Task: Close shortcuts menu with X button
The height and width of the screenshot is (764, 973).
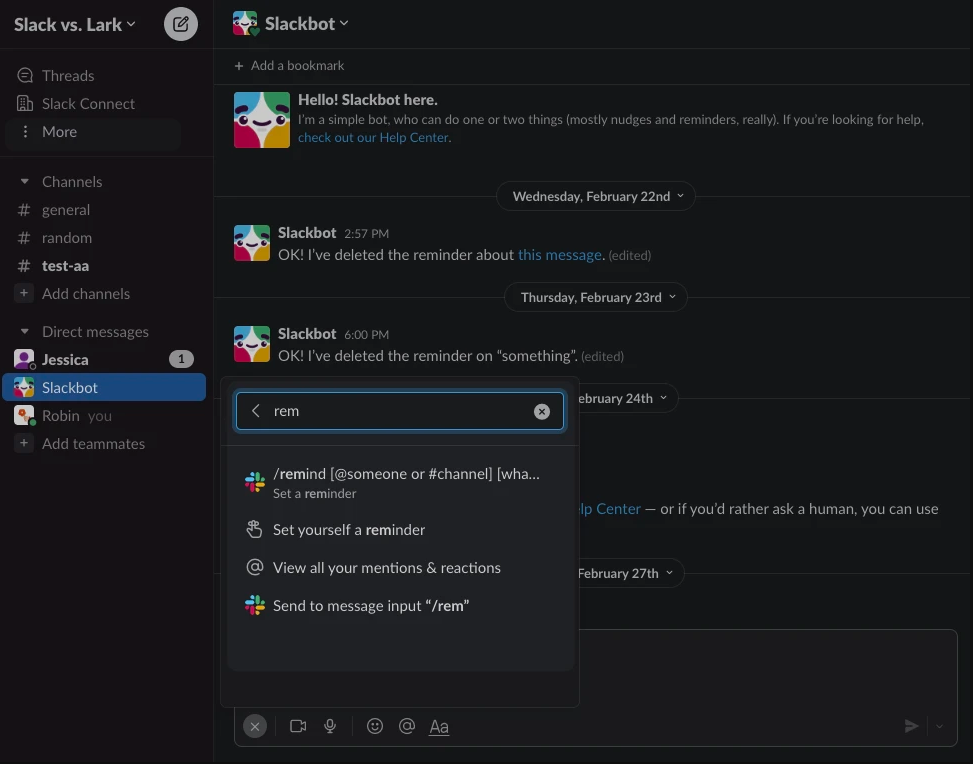Action: (x=255, y=727)
